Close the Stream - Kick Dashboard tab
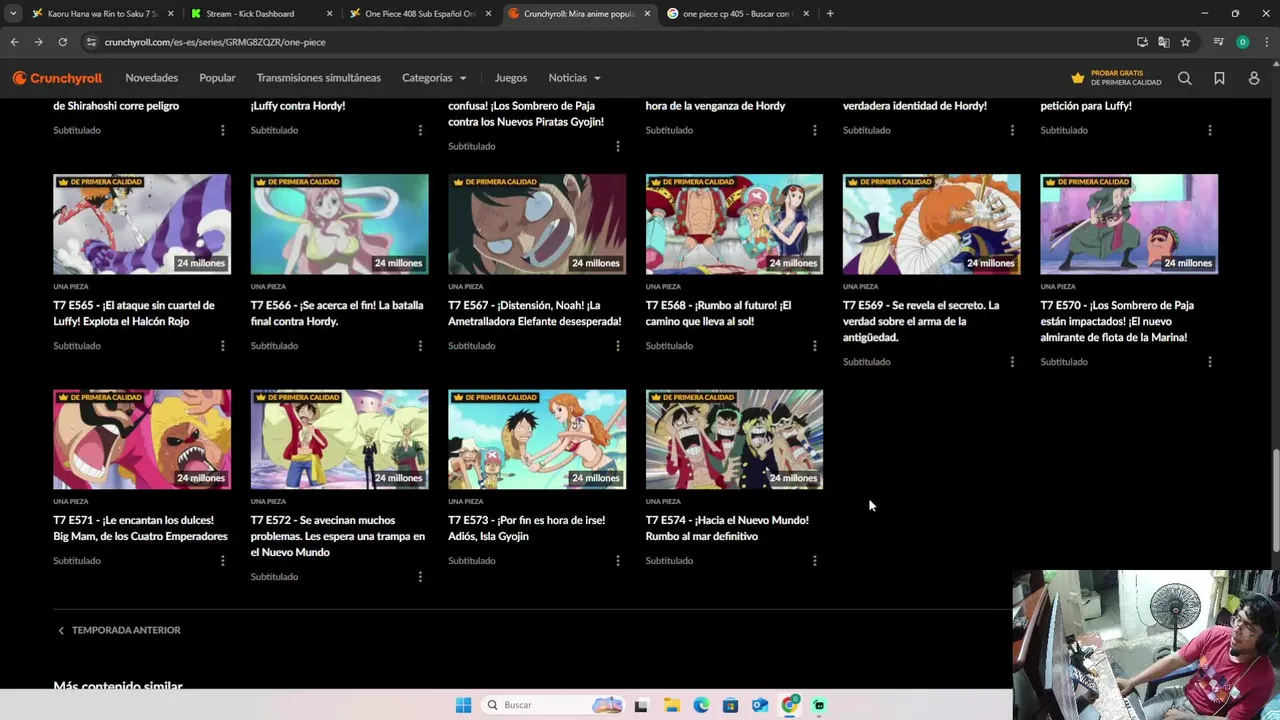The image size is (1280, 720). point(329,14)
